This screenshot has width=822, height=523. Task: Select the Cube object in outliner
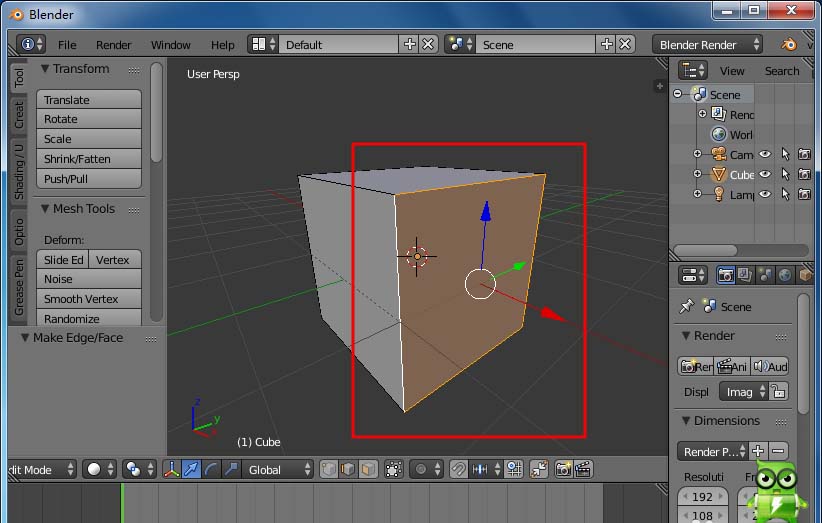(x=741, y=174)
